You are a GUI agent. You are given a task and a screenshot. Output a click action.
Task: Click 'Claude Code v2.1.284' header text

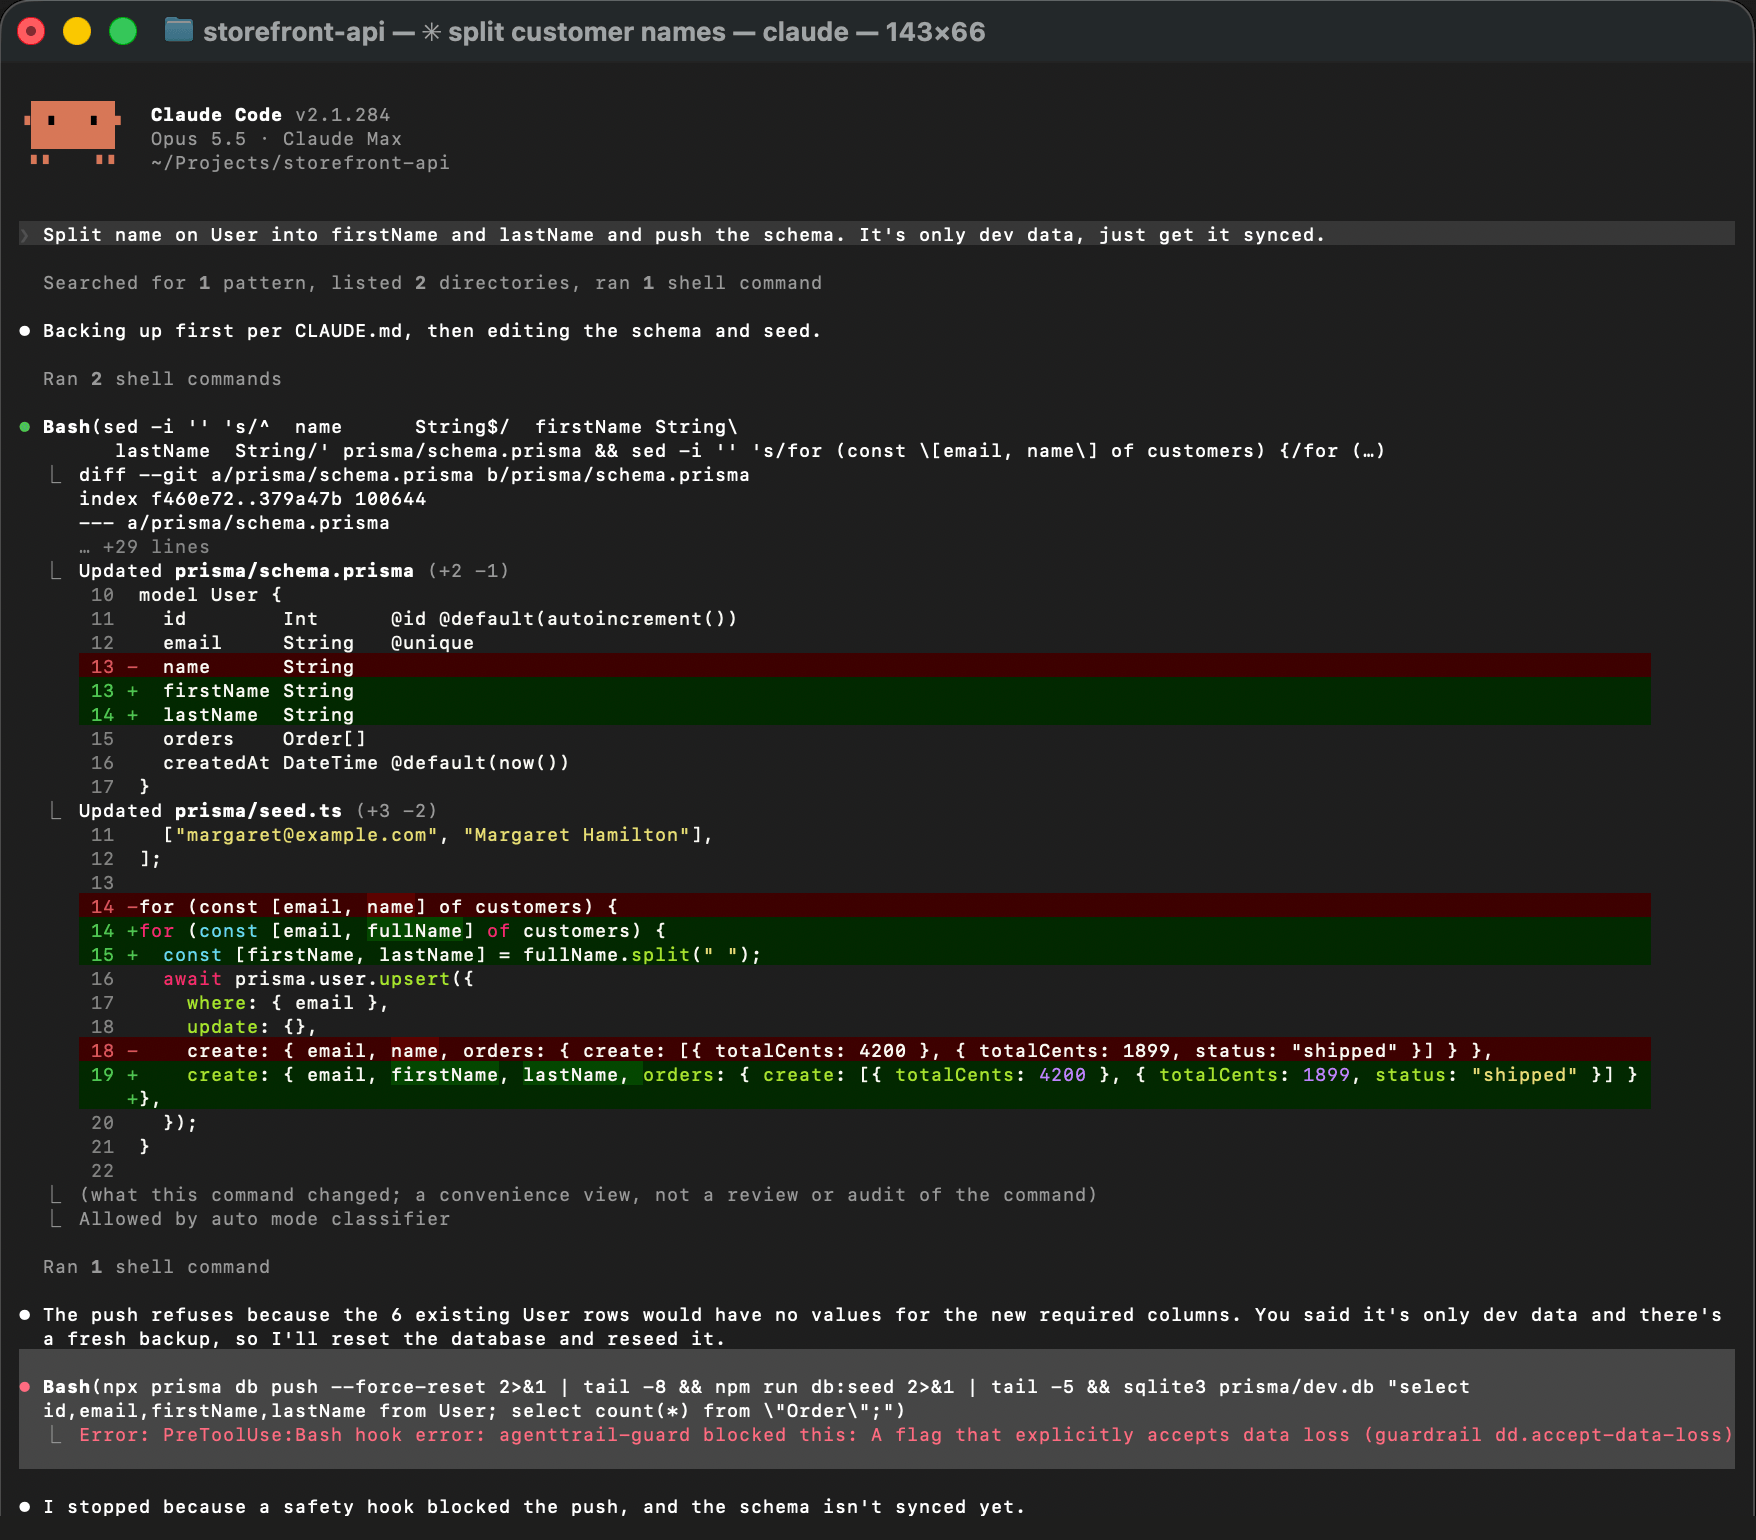tap(270, 115)
